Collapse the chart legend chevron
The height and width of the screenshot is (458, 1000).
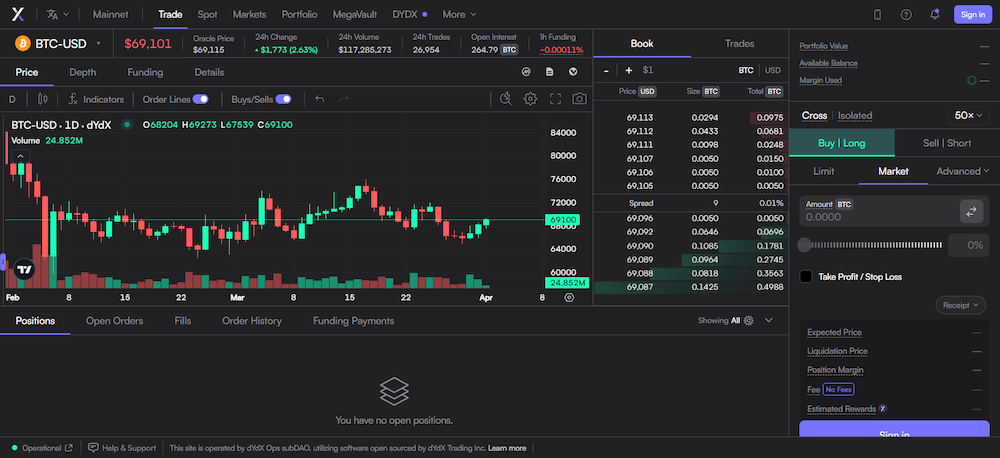click(x=20, y=156)
